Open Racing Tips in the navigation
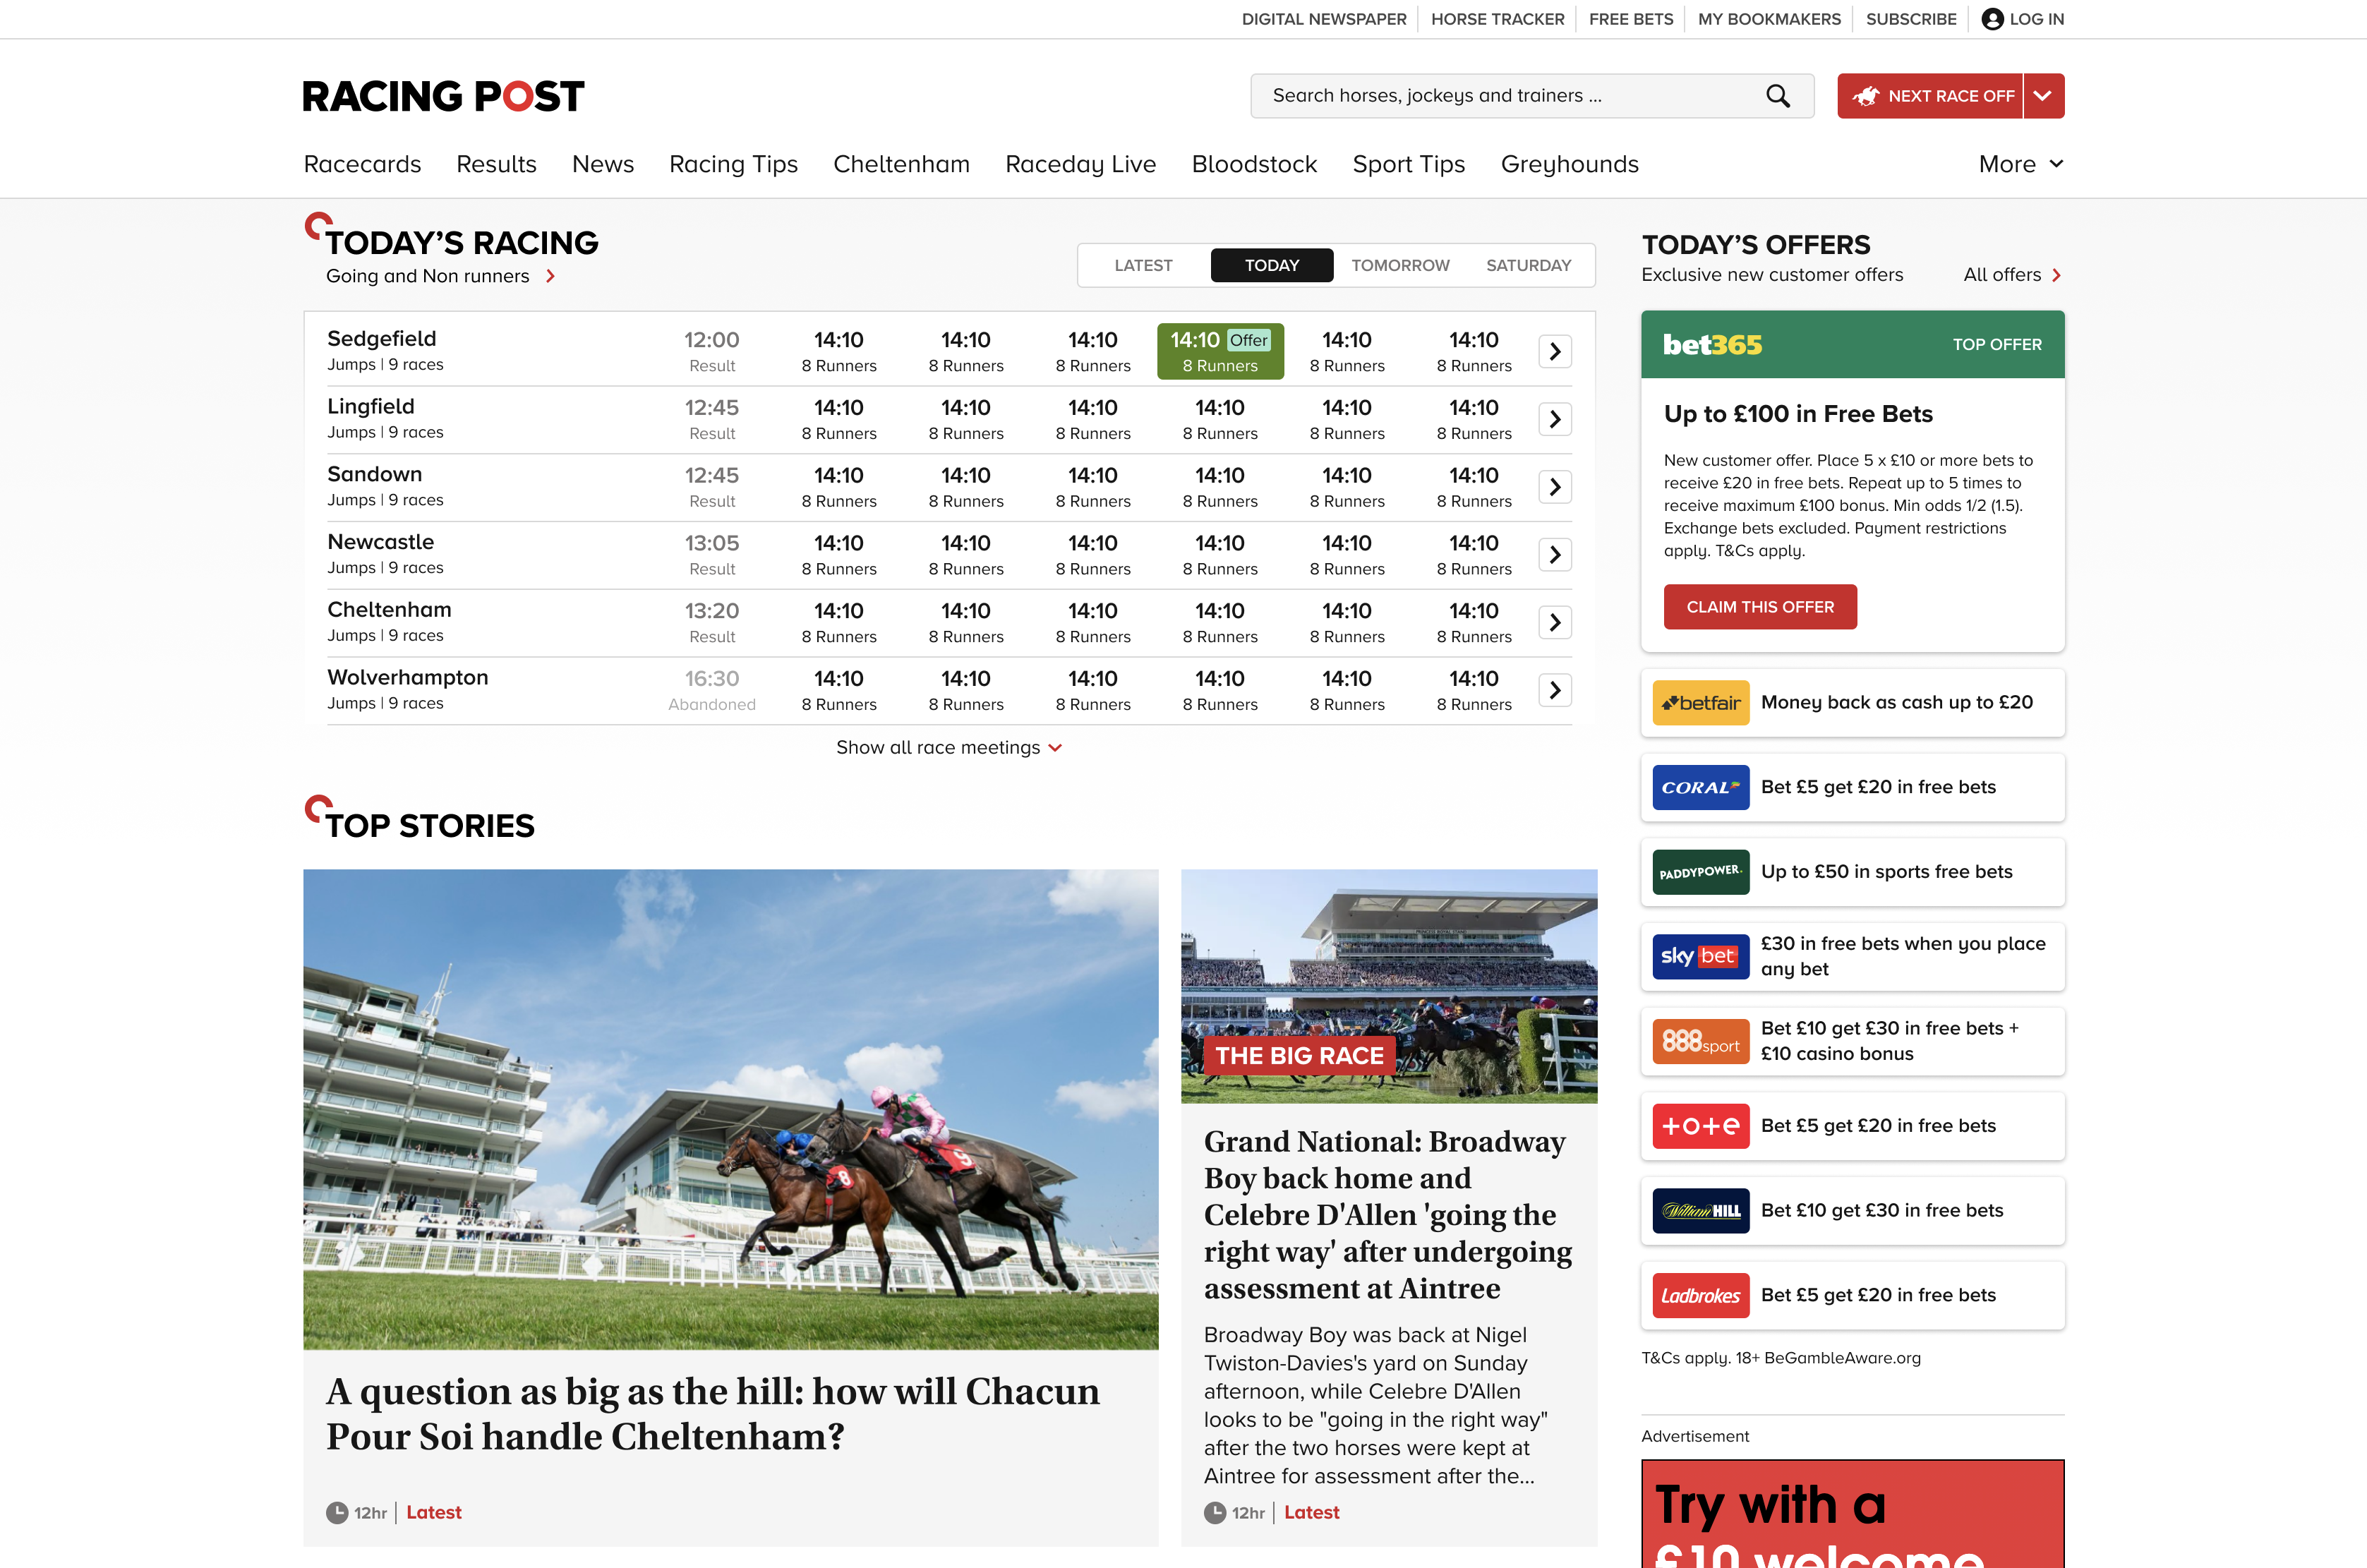 (x=733, y=164)
